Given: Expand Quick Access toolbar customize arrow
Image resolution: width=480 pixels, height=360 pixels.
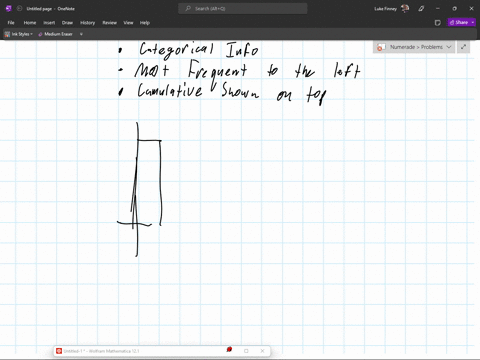Looking at the screenshot, I should [x=81, y=34].
